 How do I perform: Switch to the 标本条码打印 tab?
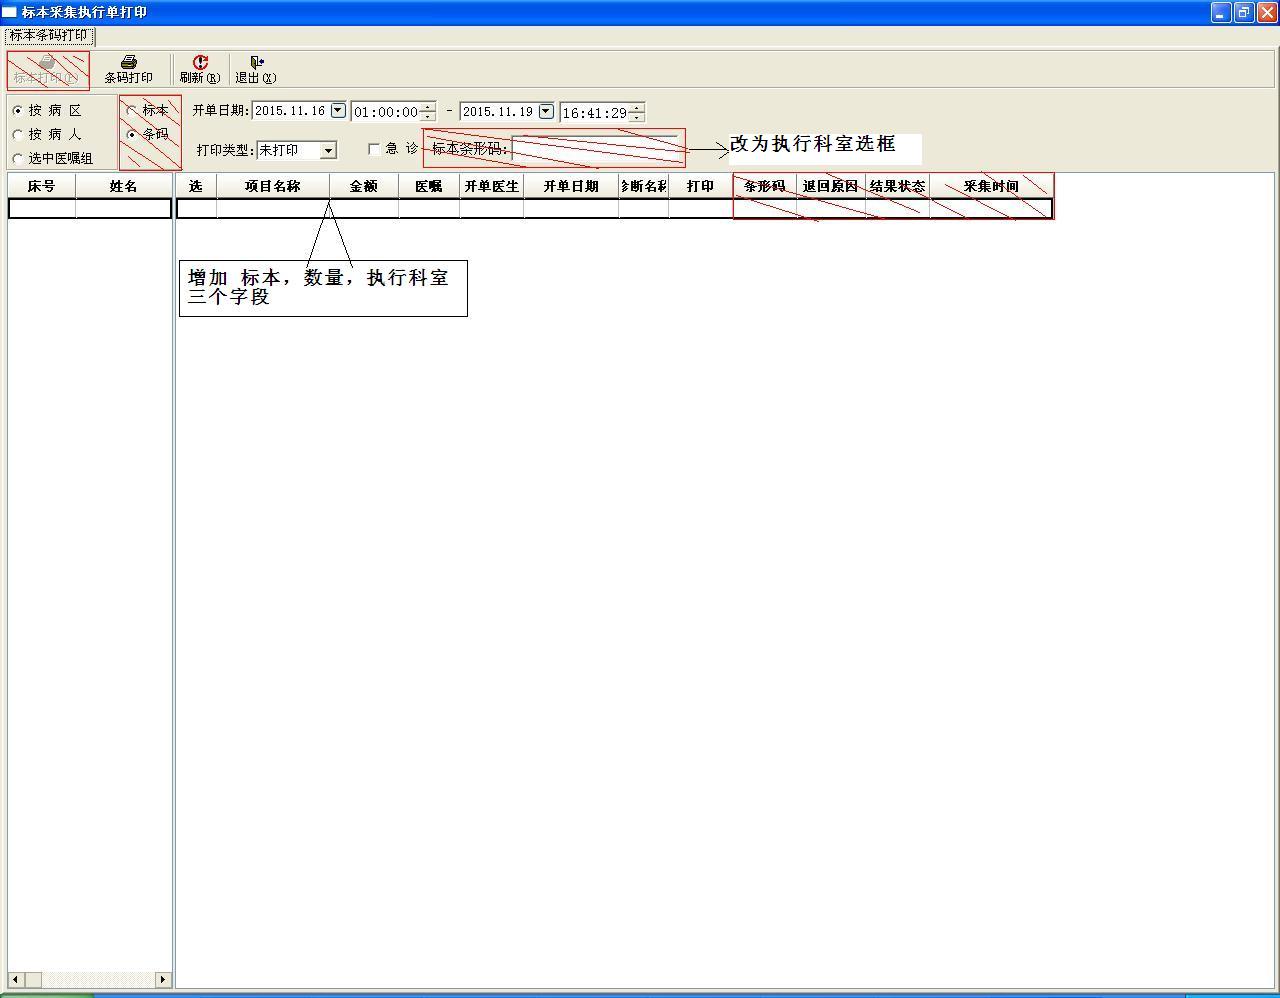pos(49,36)
